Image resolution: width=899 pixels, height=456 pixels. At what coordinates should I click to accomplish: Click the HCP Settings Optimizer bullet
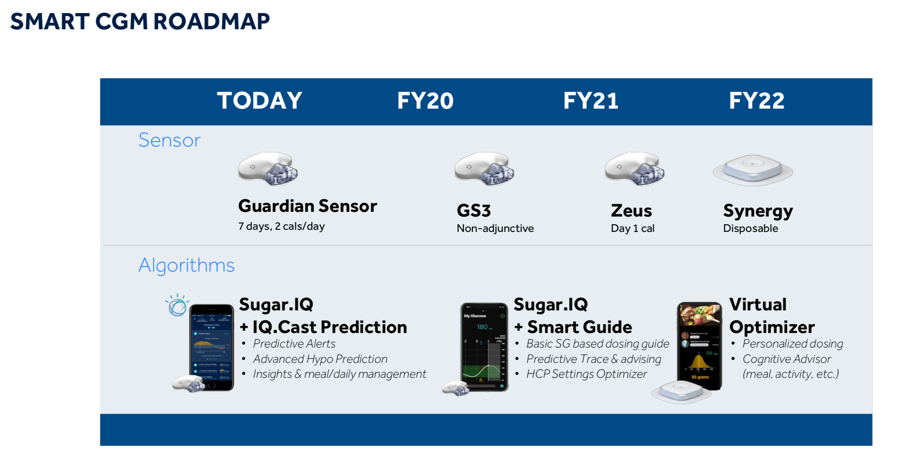(x=587, y=374)
